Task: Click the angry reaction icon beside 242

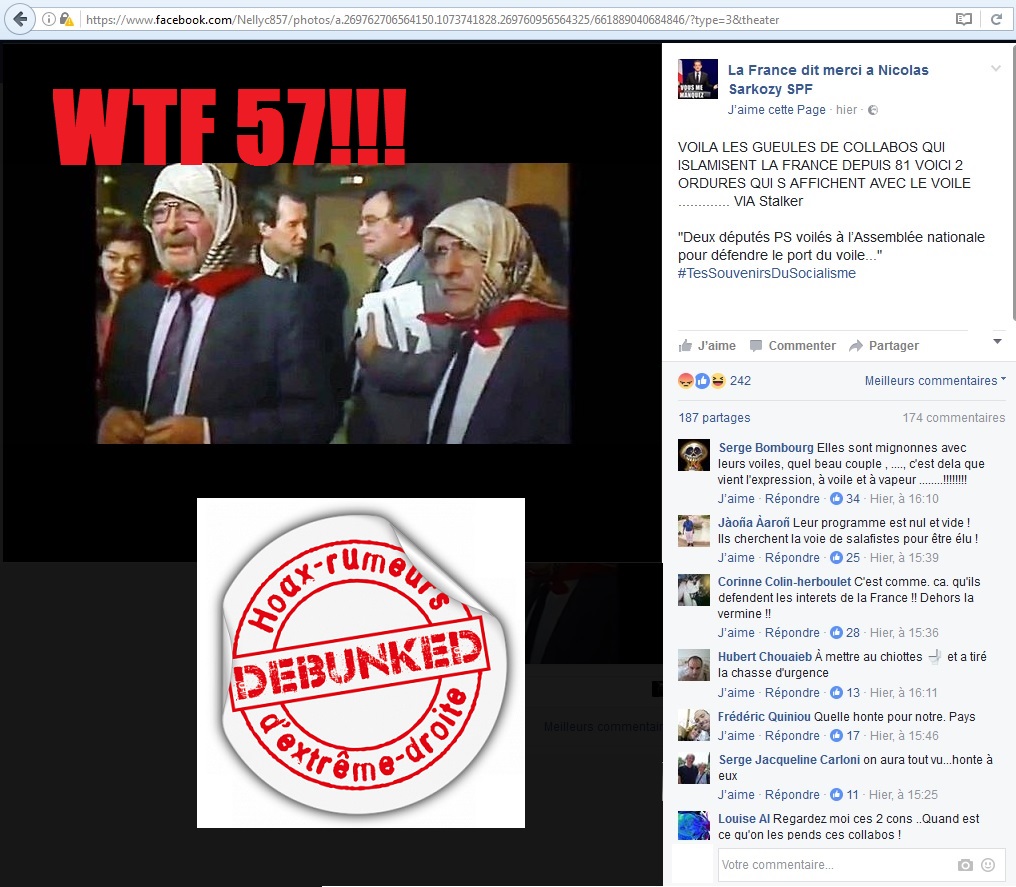Action: 686,381
